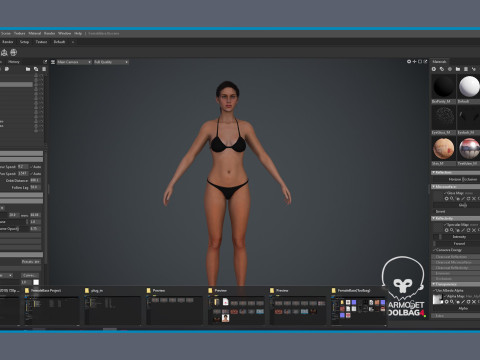This screenshot has width=480, height=360.
Task: Click the white color swatch in left panel
Action: [36, 282]
